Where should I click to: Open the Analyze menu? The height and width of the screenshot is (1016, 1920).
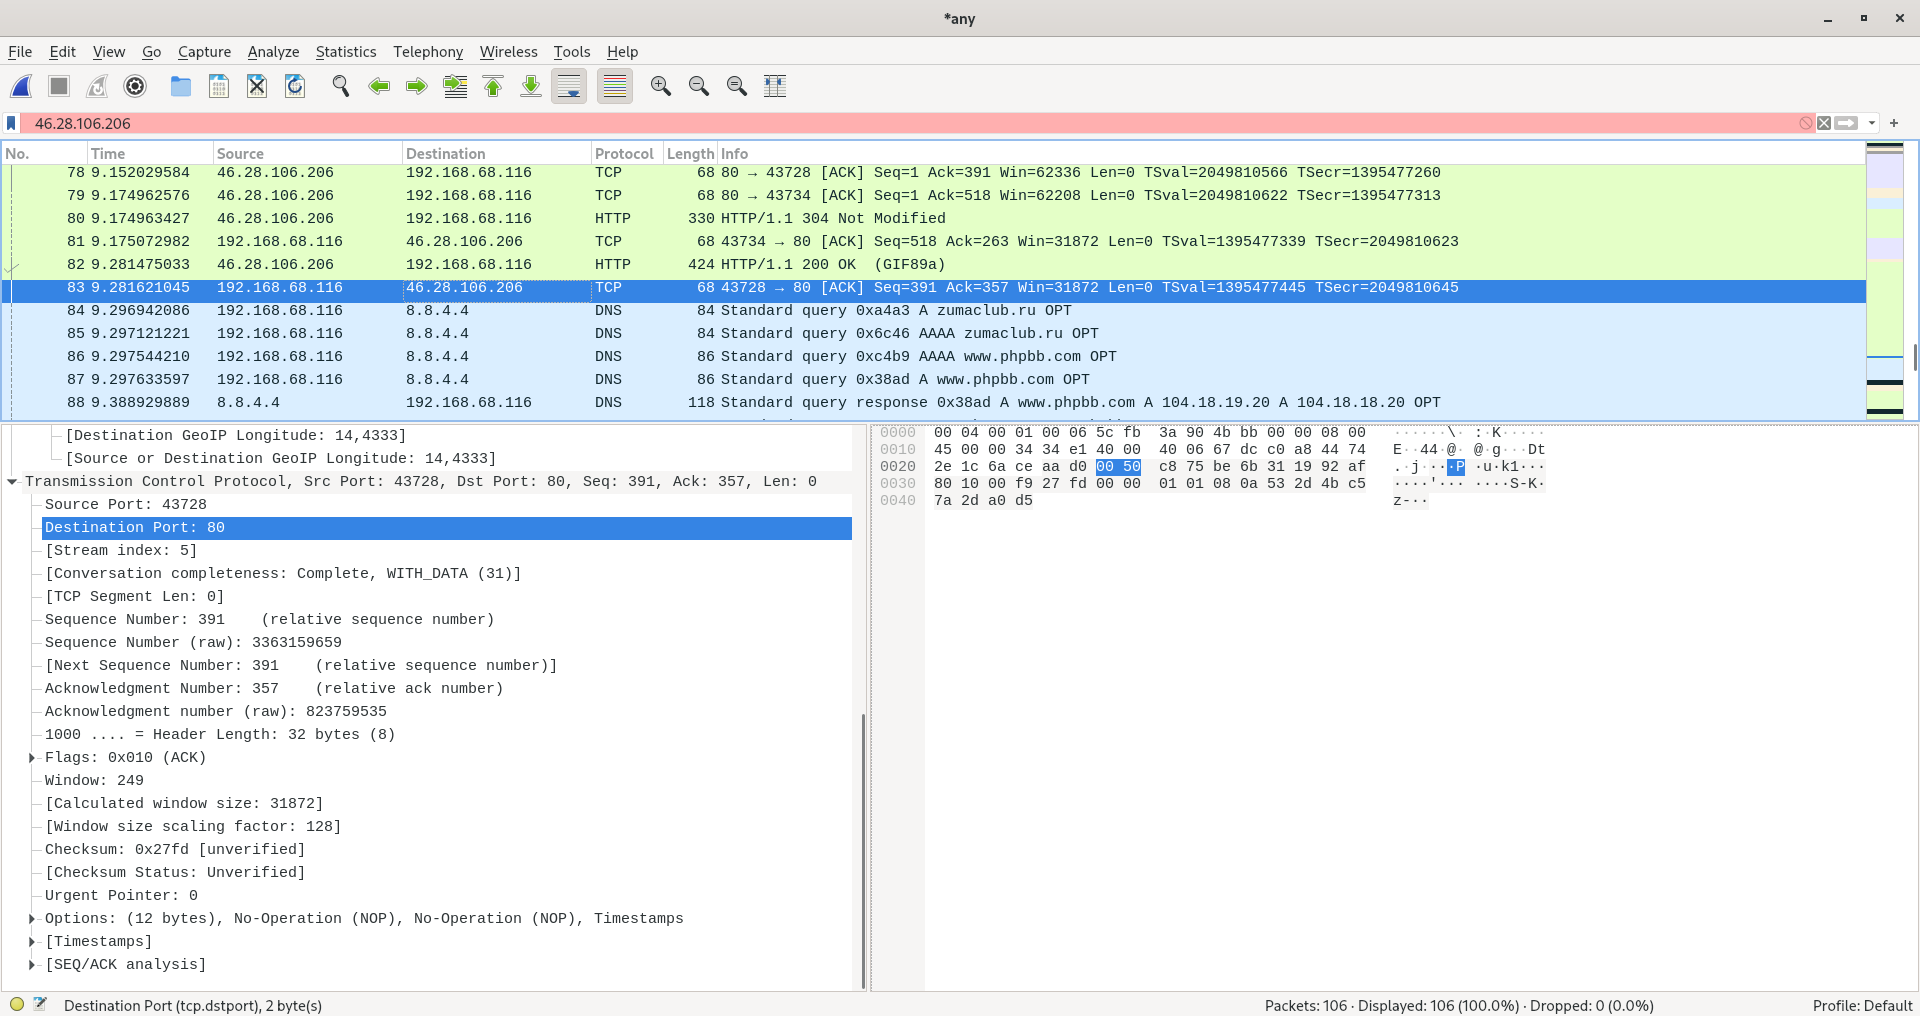(x=273, y=52)
